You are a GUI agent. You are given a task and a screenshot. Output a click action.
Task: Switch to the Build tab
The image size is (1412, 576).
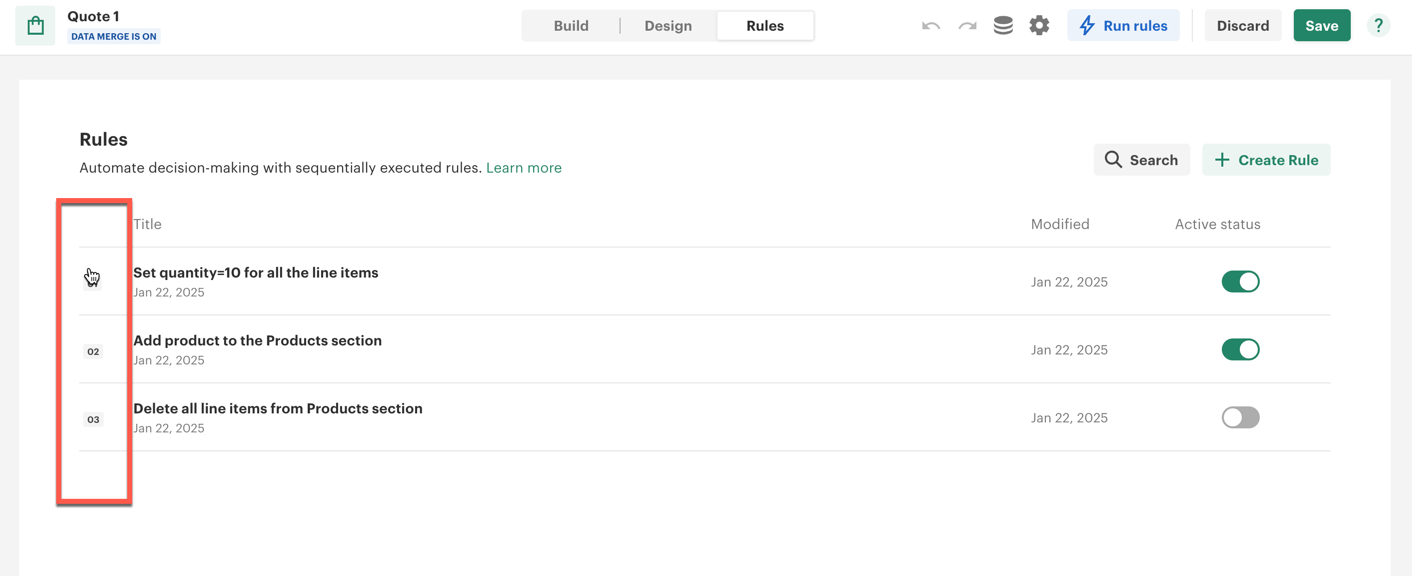point(571,26)
